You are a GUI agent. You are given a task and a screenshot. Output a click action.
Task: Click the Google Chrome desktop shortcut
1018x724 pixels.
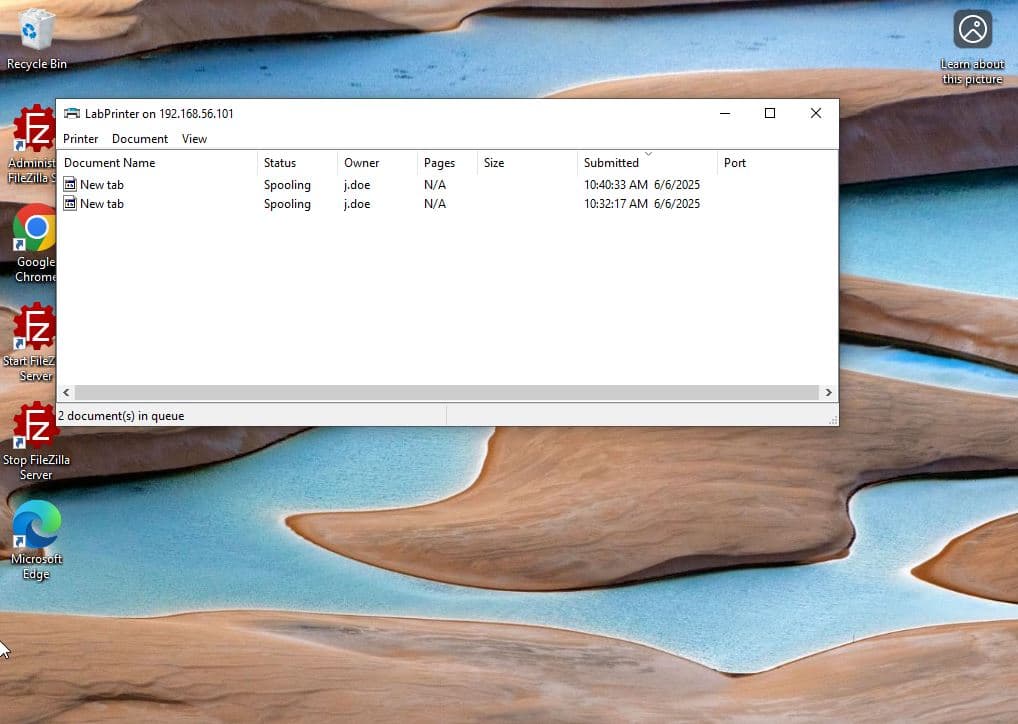(x=35, y=231)
